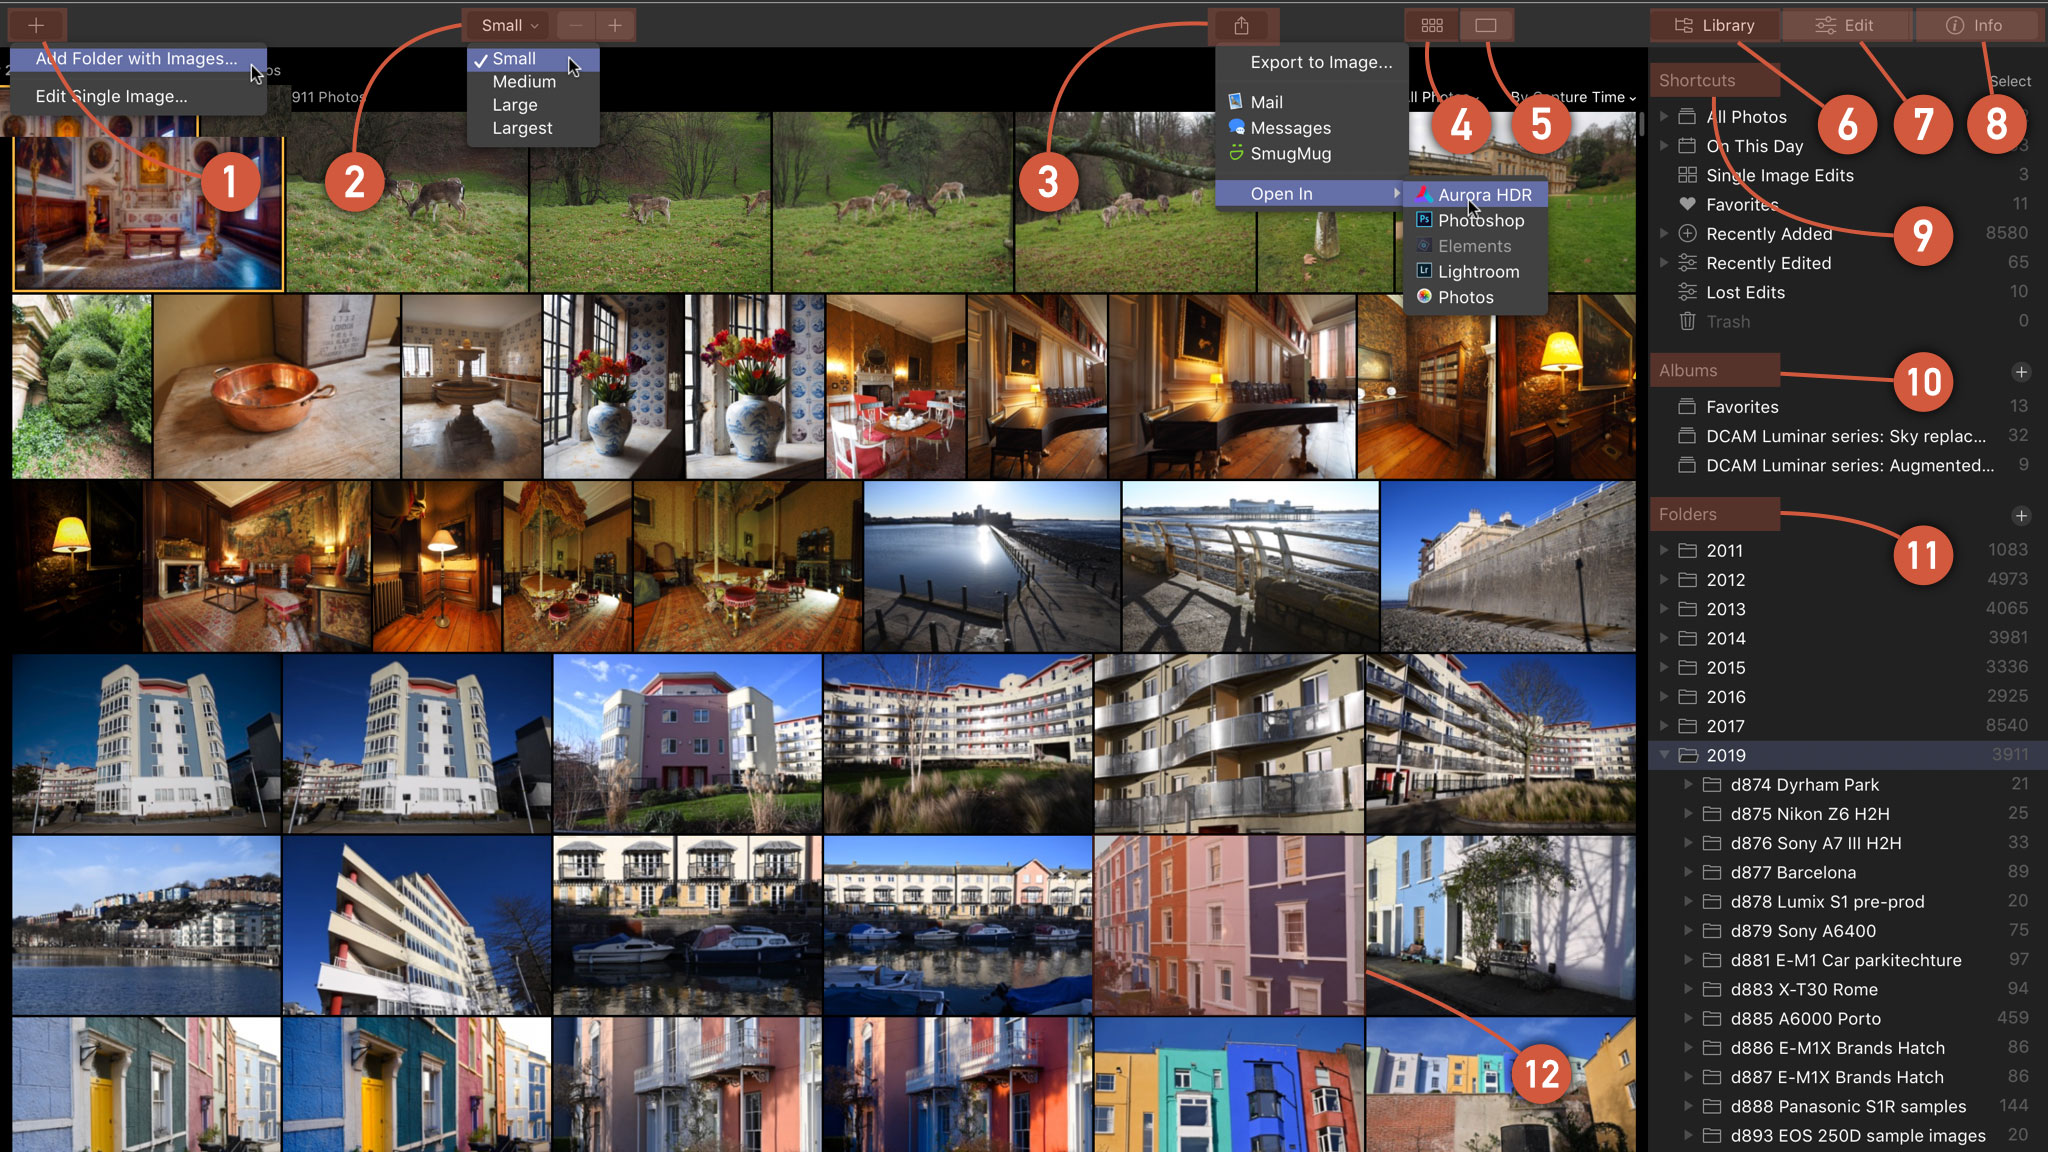
Task: Open the share/export icon in the toolbar
Action: 1243,25
